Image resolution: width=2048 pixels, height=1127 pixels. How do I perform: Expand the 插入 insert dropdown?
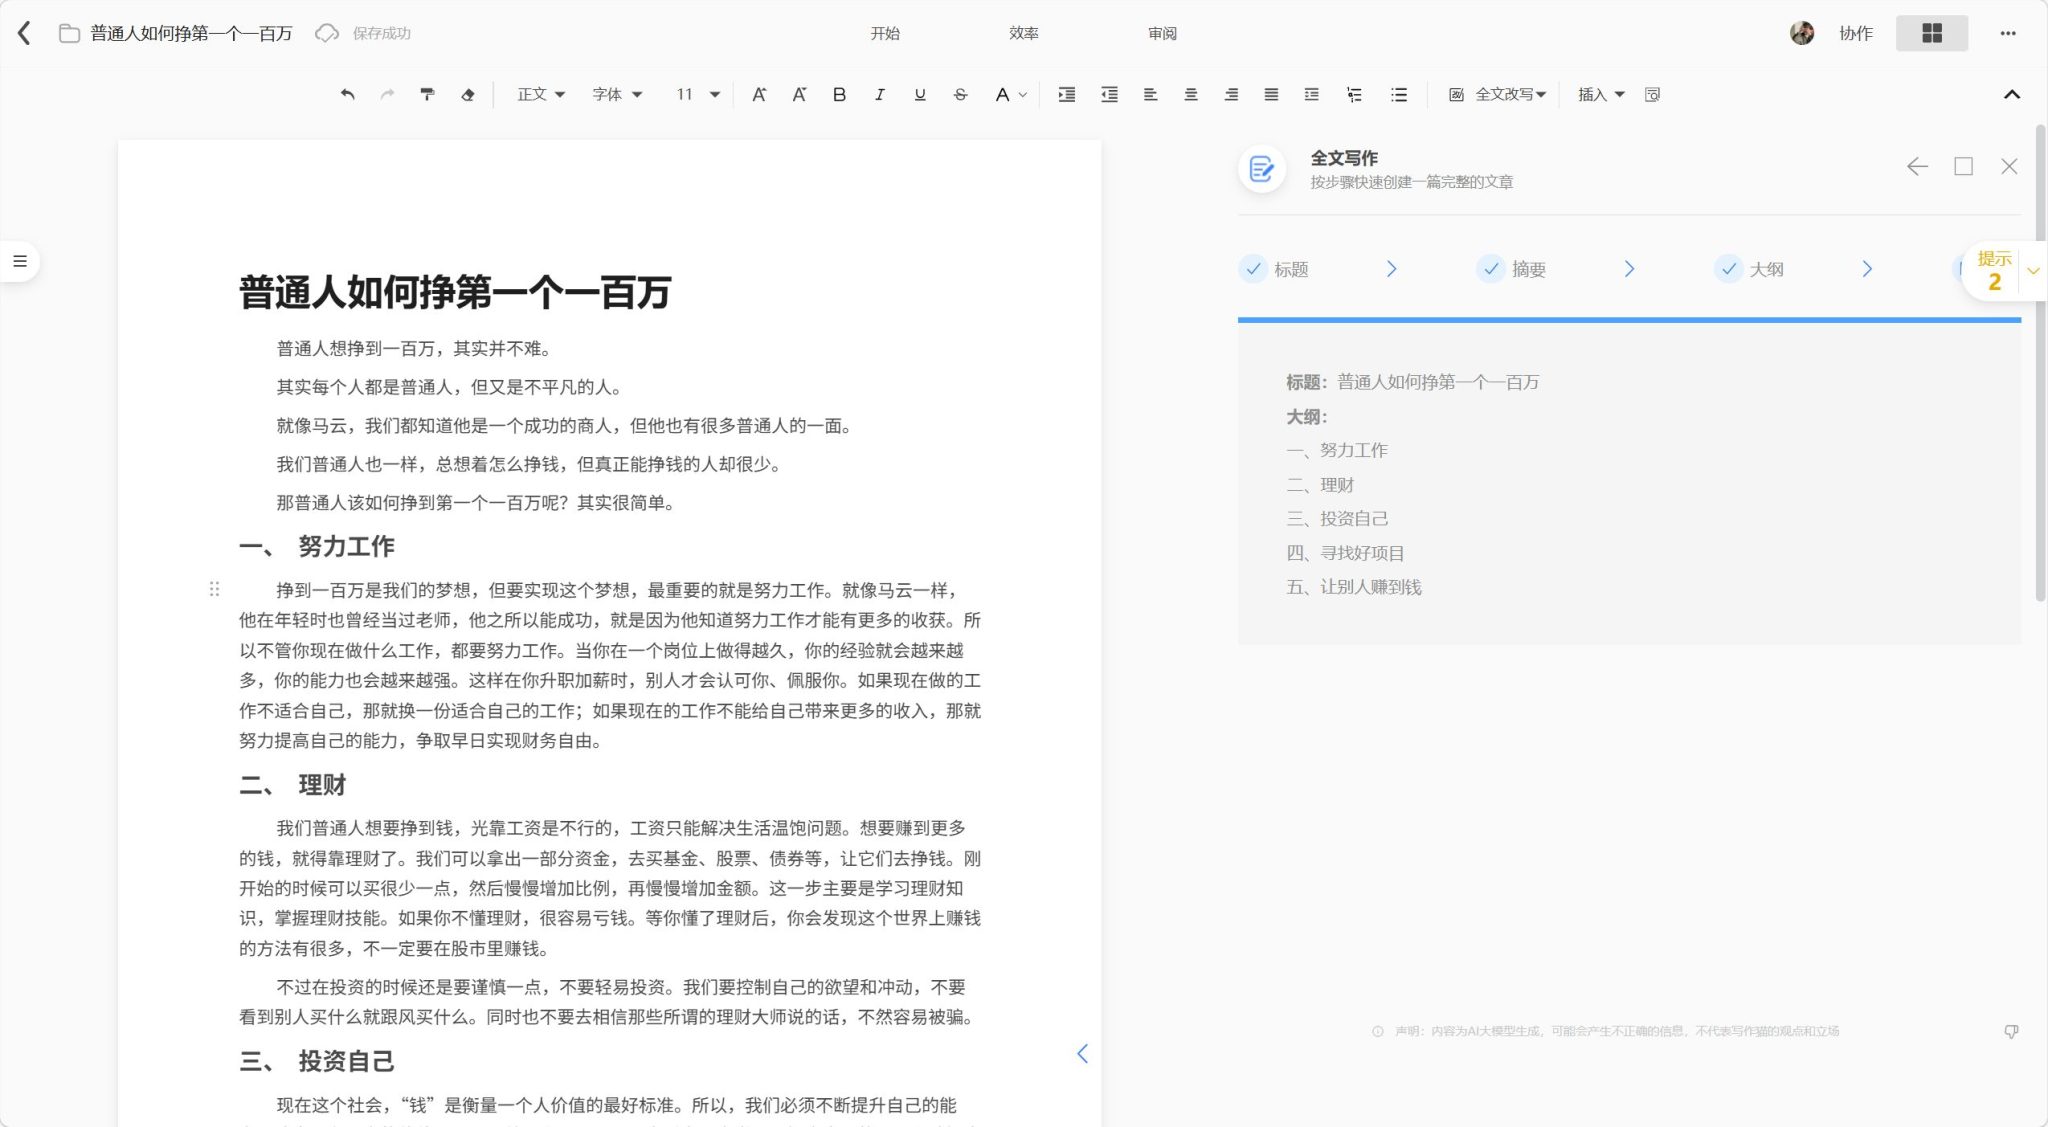click(x=1600, y=94)
